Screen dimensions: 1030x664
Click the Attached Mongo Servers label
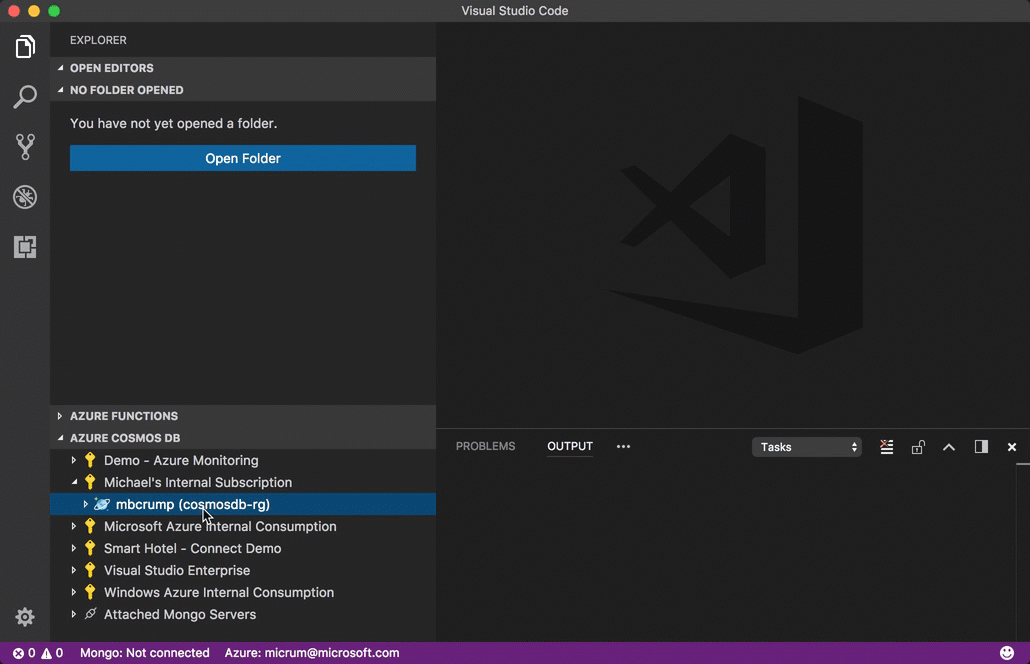[x=180, y=614]
